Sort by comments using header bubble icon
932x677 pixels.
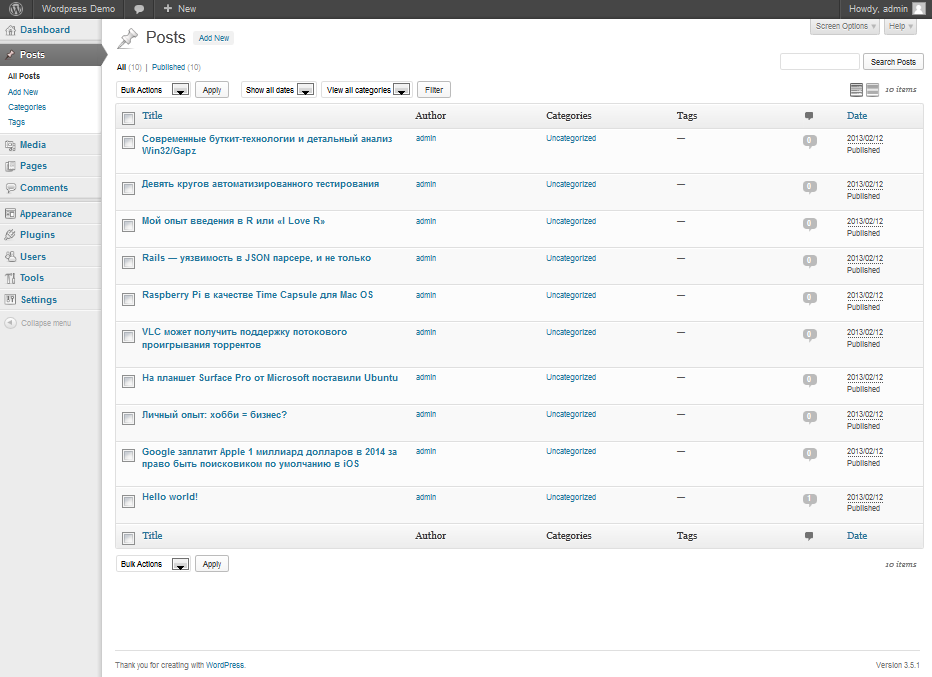809,116
